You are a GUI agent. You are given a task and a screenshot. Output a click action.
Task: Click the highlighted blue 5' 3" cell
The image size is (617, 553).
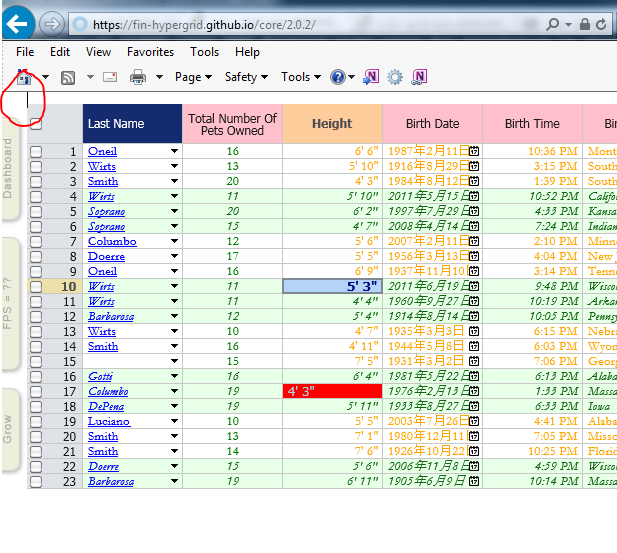tap(333, 286)
